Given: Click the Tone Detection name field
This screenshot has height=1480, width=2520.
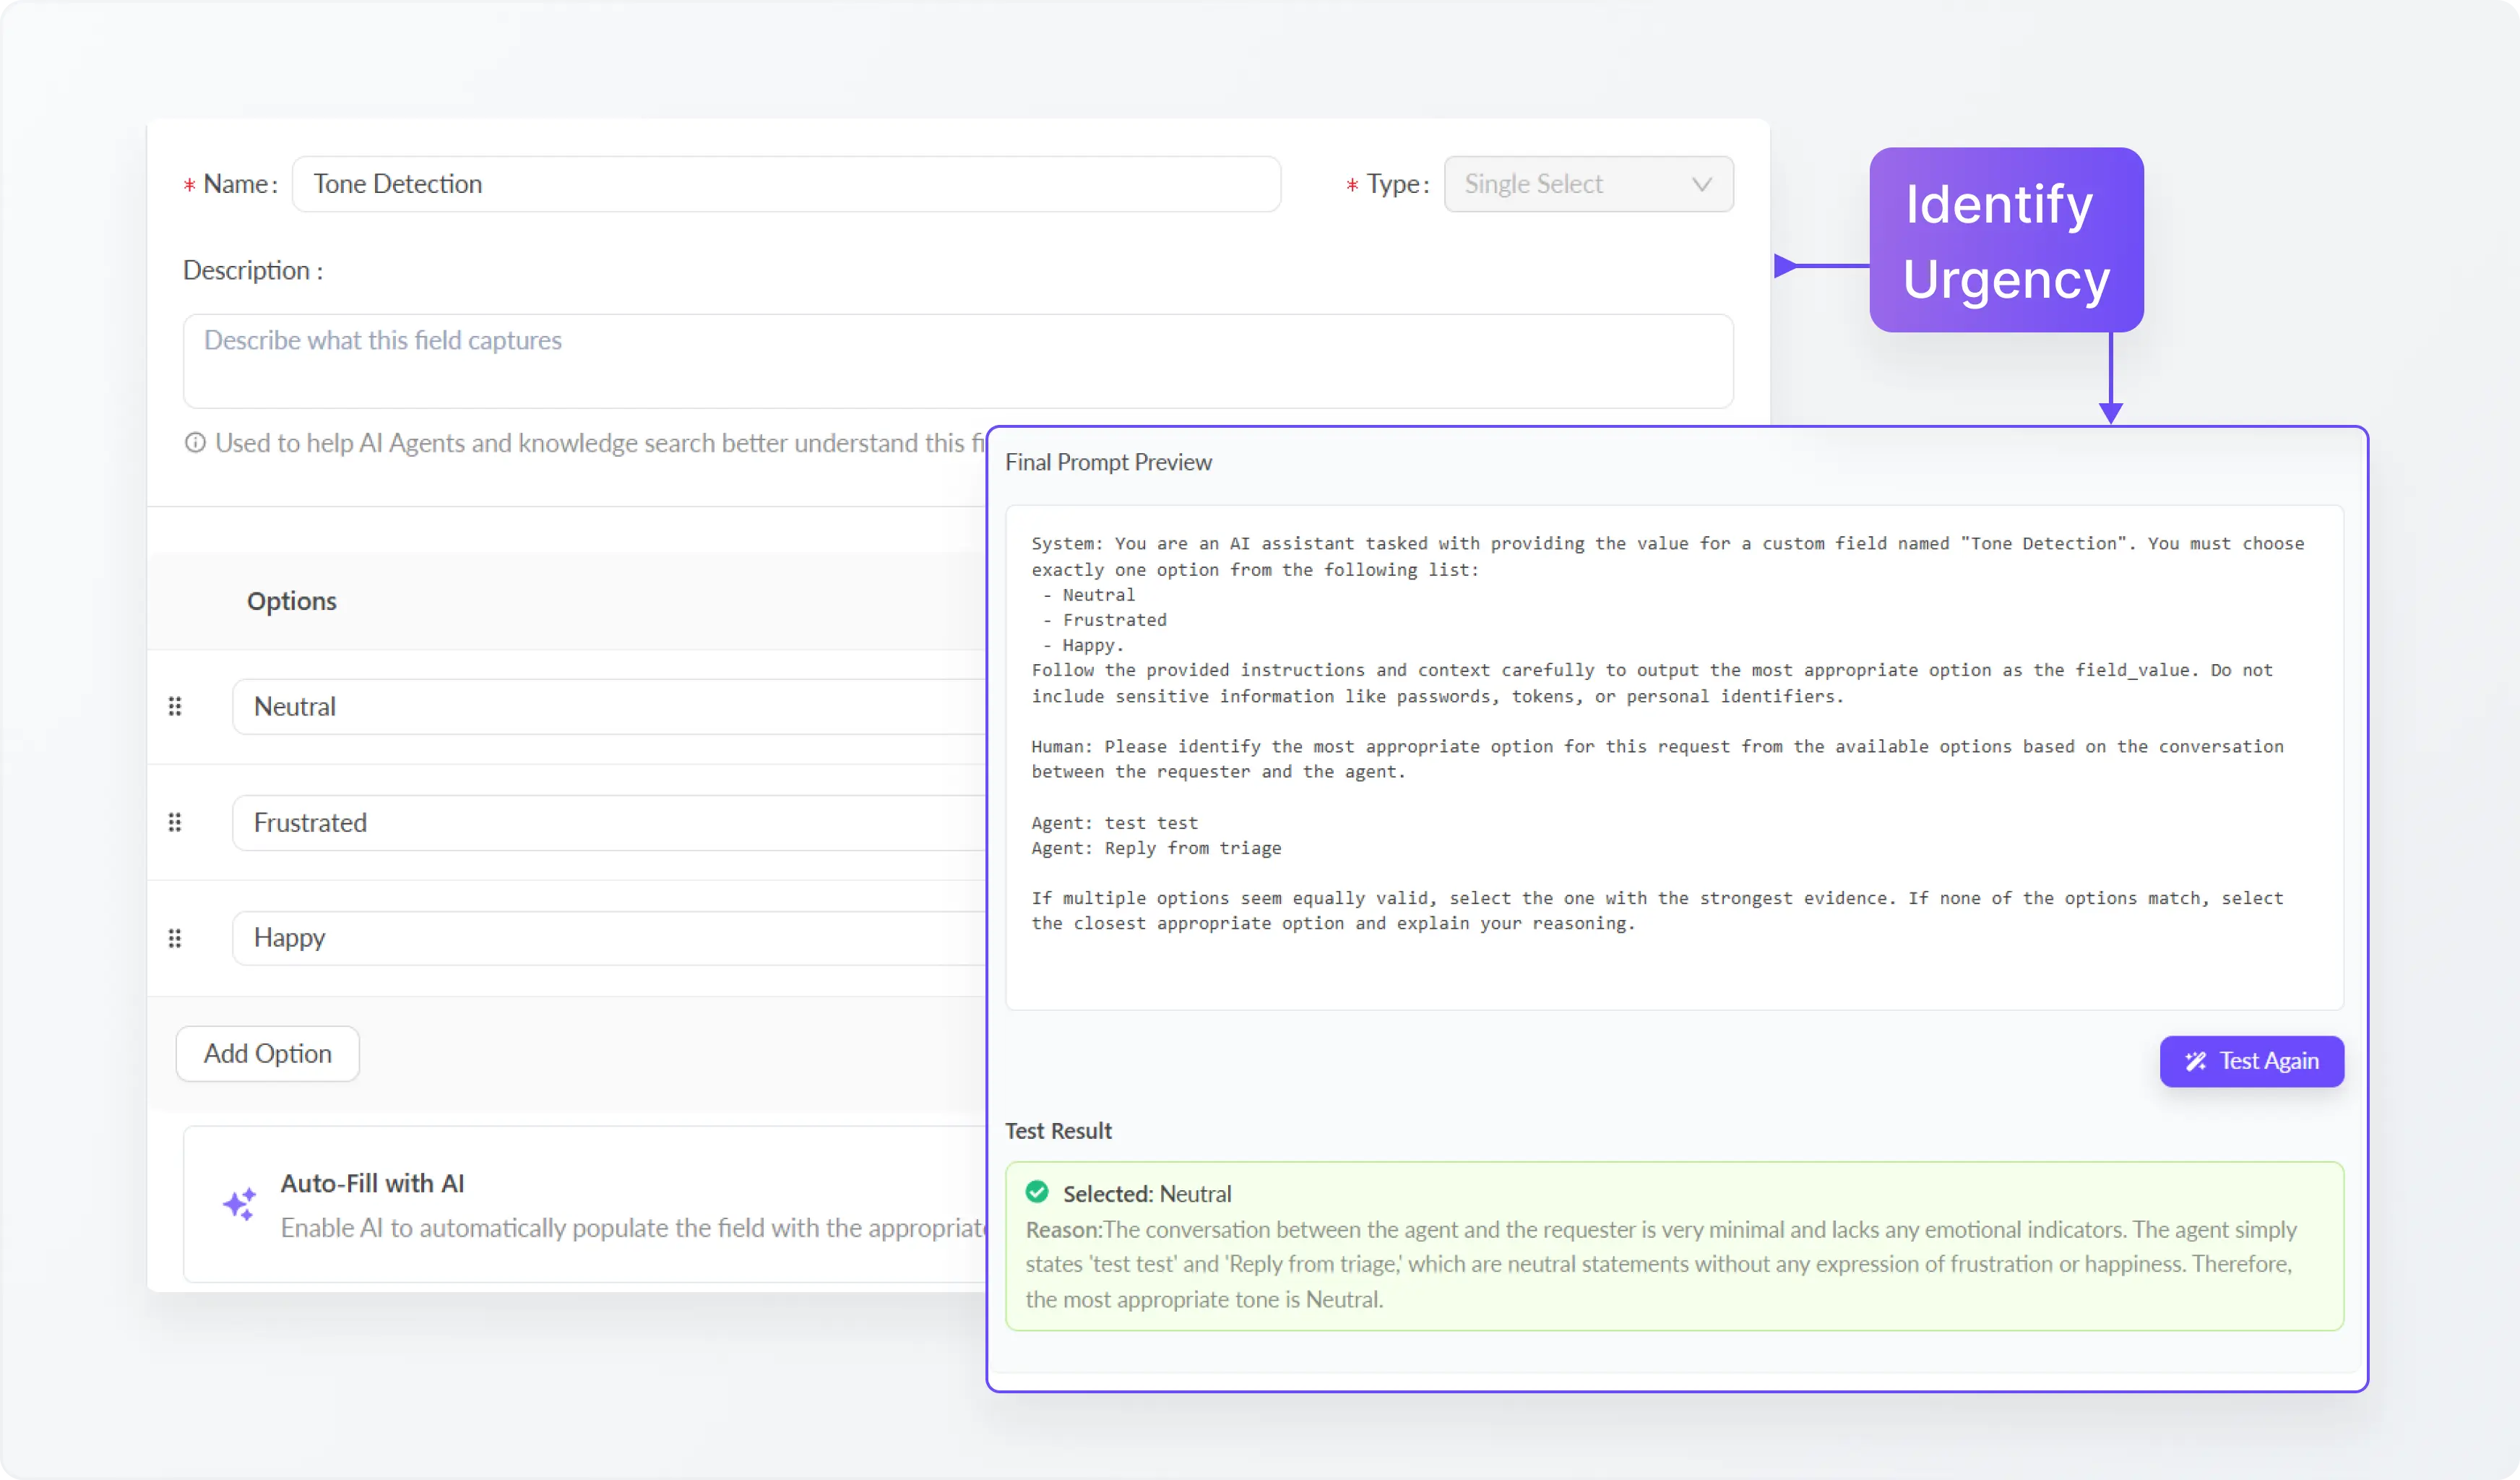Looking at the screenshot, I should pyautogui.click(x=785, y=184).
